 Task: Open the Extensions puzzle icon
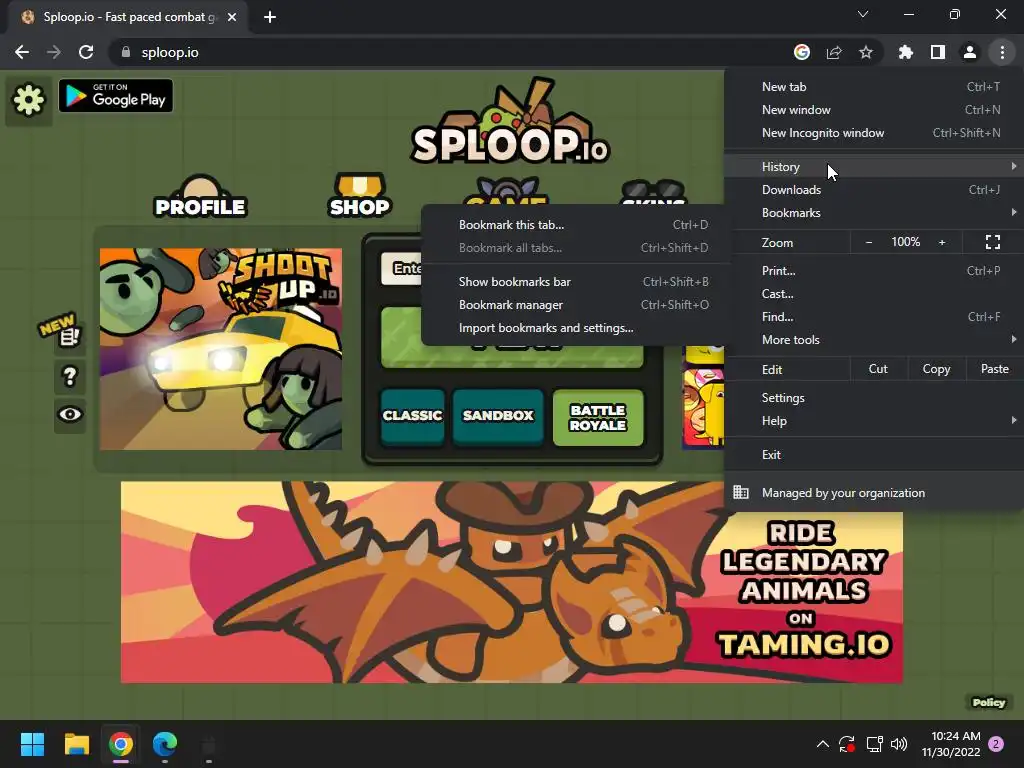[906, 52]
